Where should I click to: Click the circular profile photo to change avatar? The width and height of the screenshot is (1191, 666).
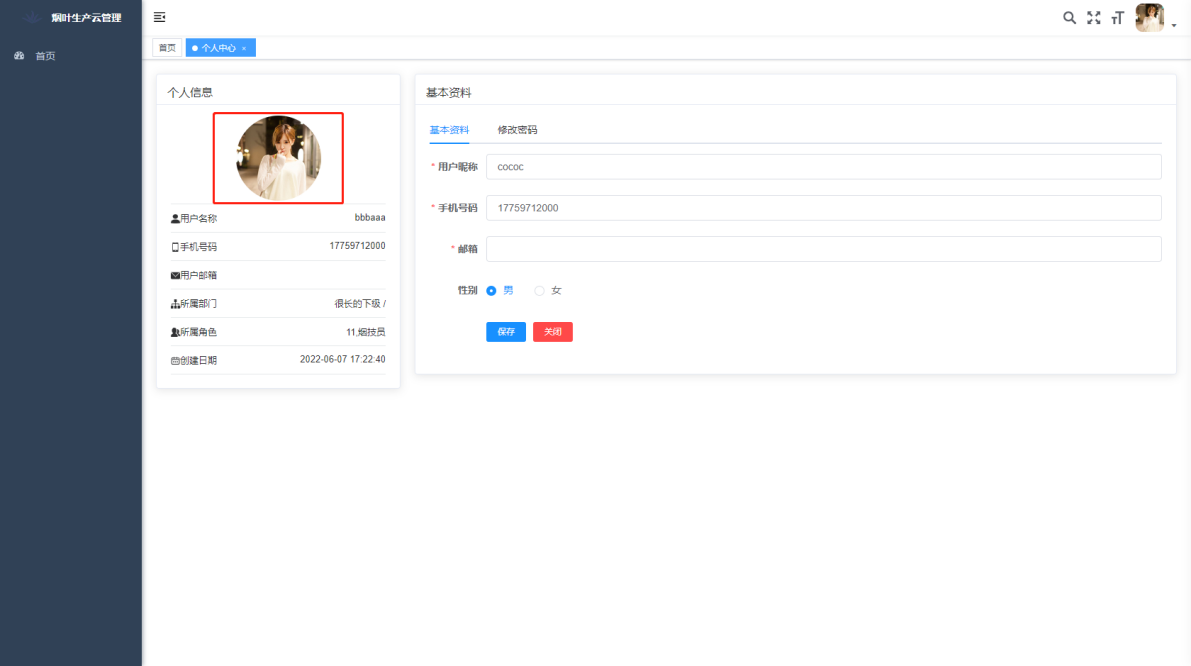278,158
